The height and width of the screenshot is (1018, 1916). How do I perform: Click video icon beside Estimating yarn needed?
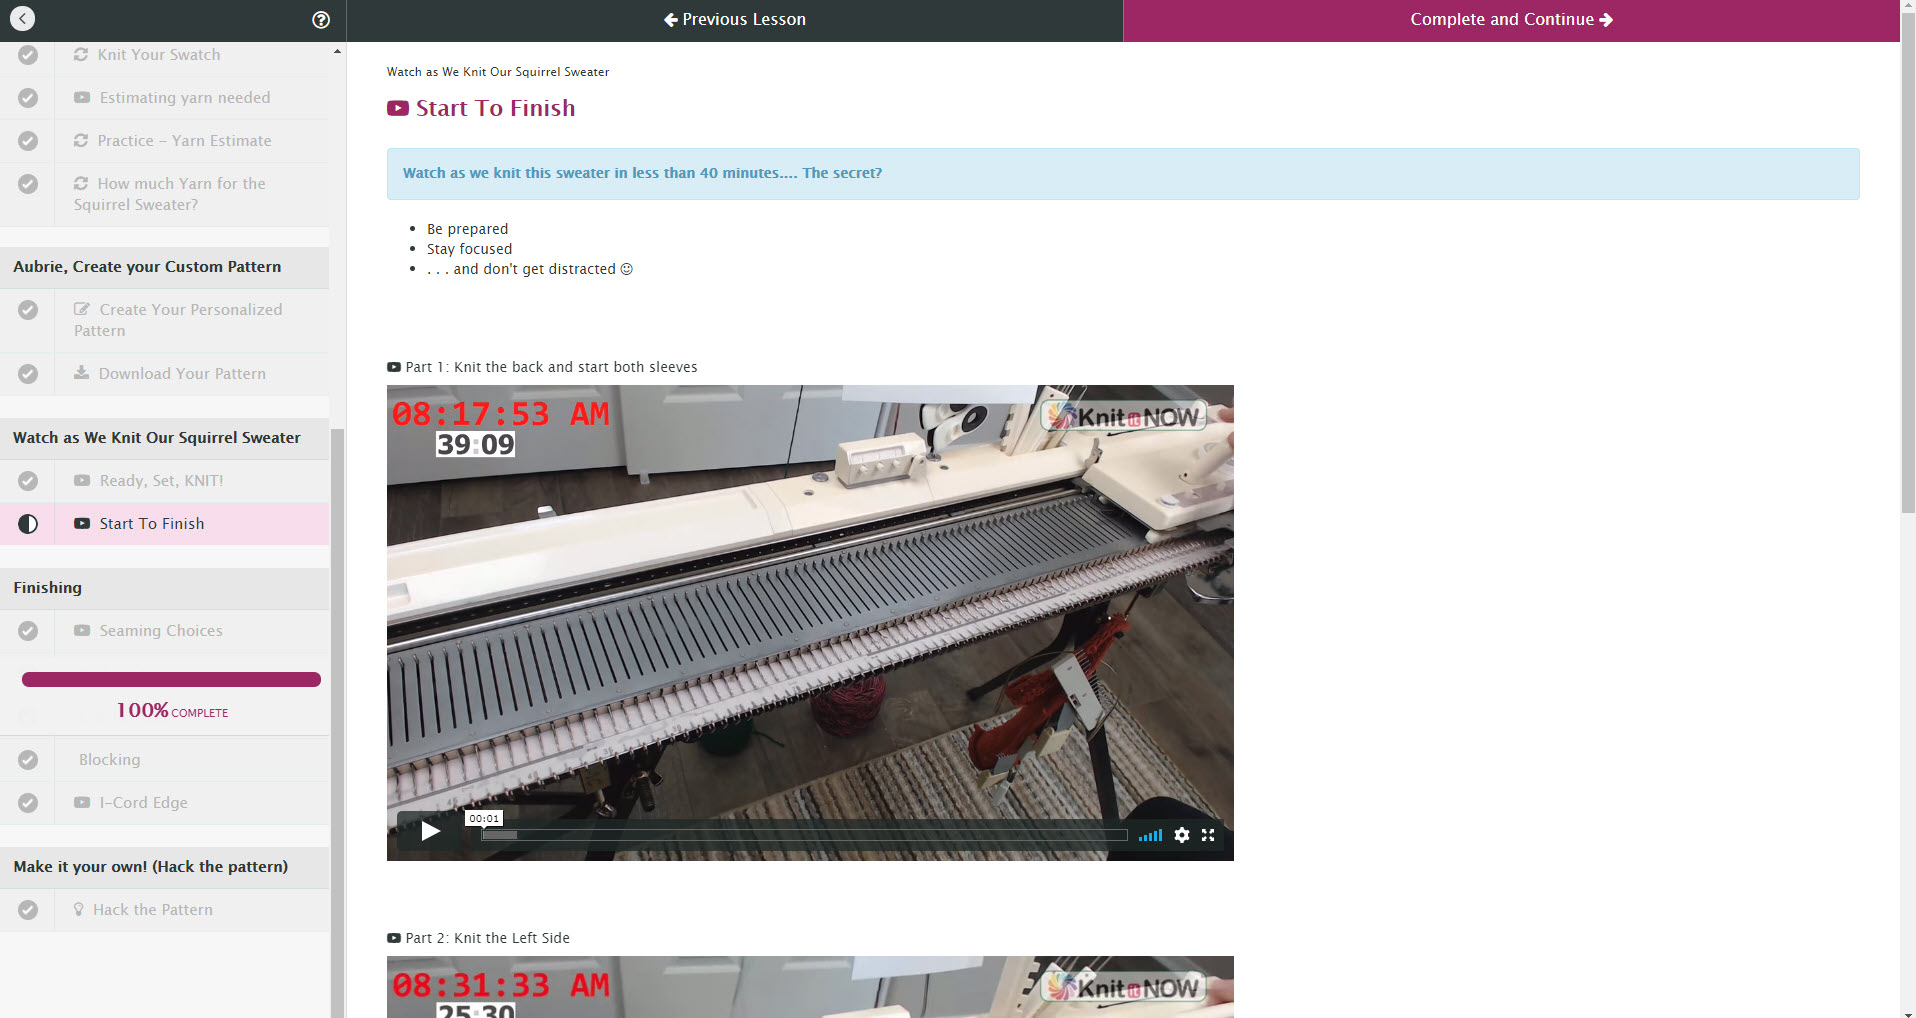pyautogui.click(x=82, y=98)
